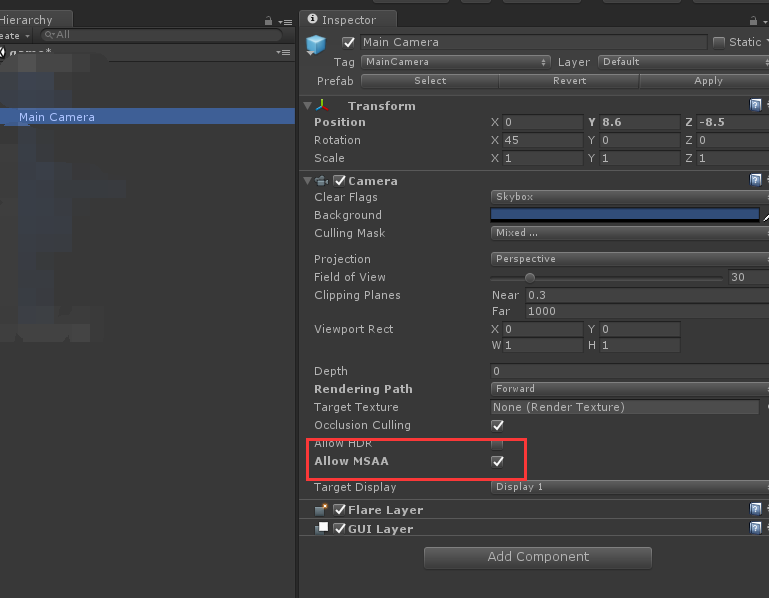Open the Background color swatch

click(625, 215)
